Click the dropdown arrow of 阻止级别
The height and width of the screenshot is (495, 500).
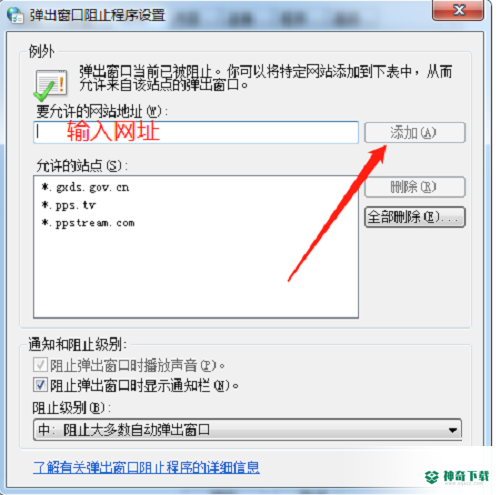[453, 430]
